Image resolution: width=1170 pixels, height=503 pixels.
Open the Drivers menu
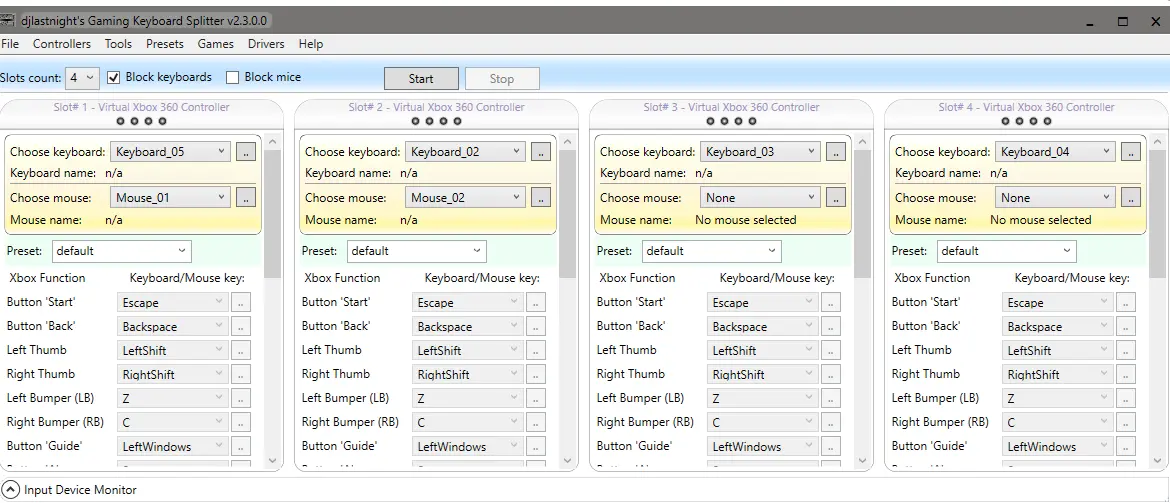tap(266, 44)
